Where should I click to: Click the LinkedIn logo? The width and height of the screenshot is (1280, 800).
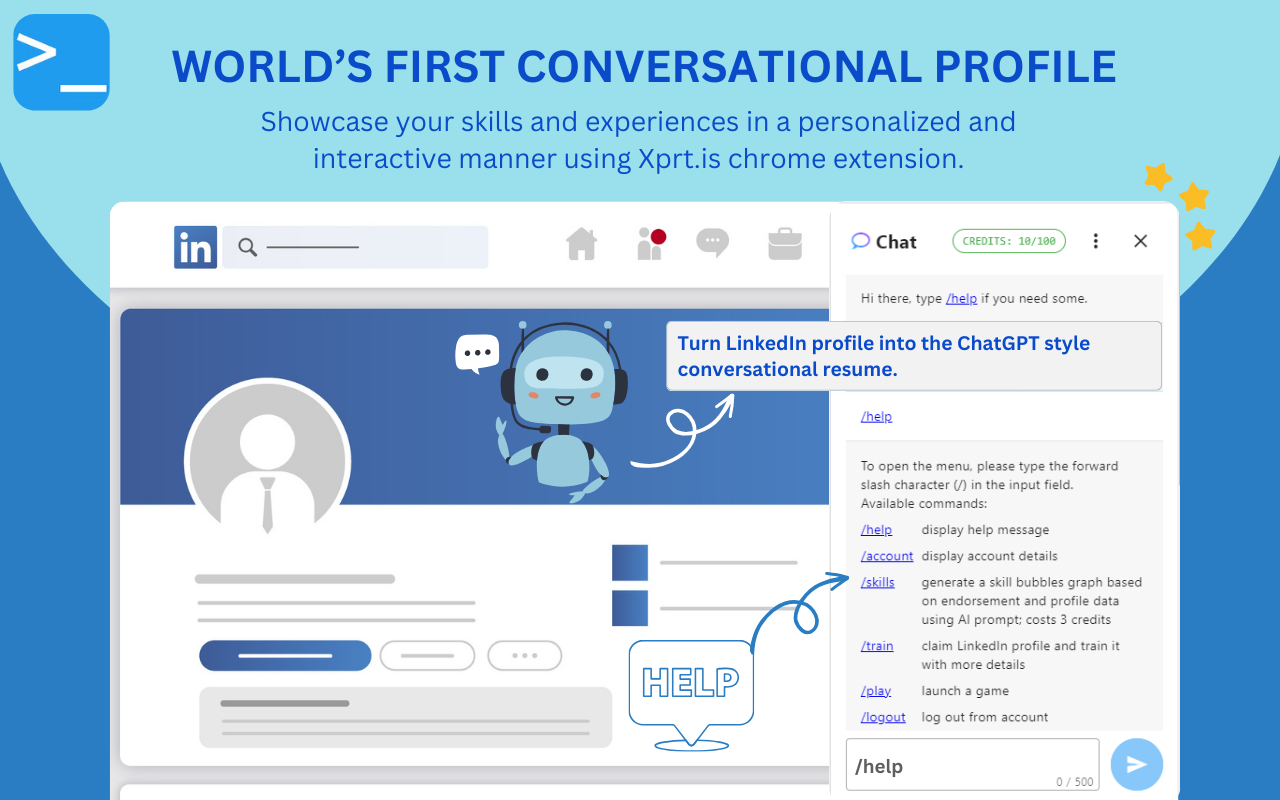click(195, 247)
